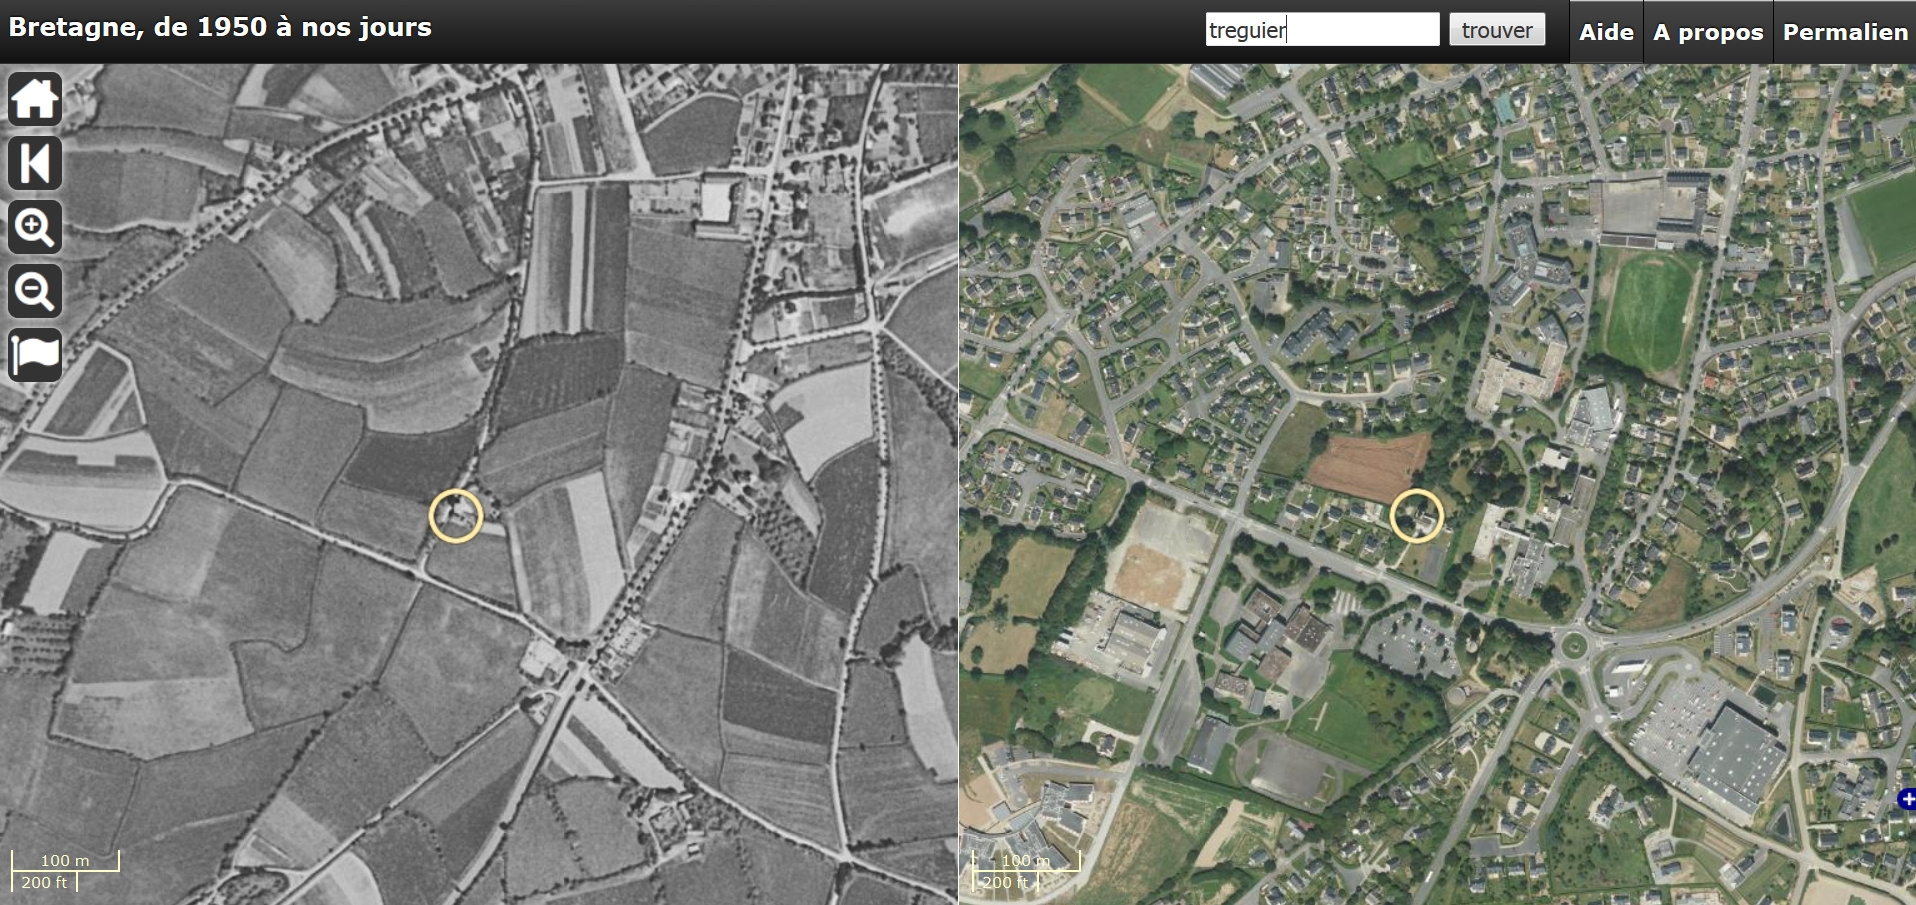The width and height of the screenshot is (1916, 905).
Task: Click the large grey warehouse roof on the modern map
Action: pyautogui.click(x=1735, y=759)
